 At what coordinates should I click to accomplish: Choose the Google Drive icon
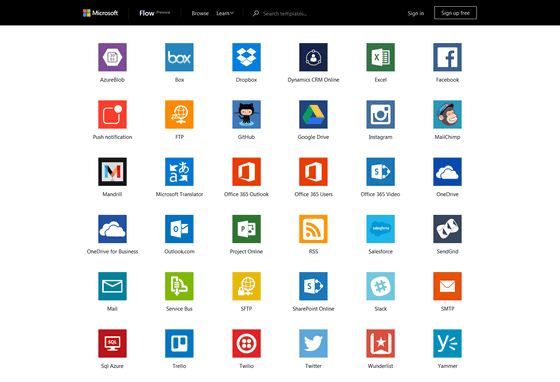pos(313,114)
